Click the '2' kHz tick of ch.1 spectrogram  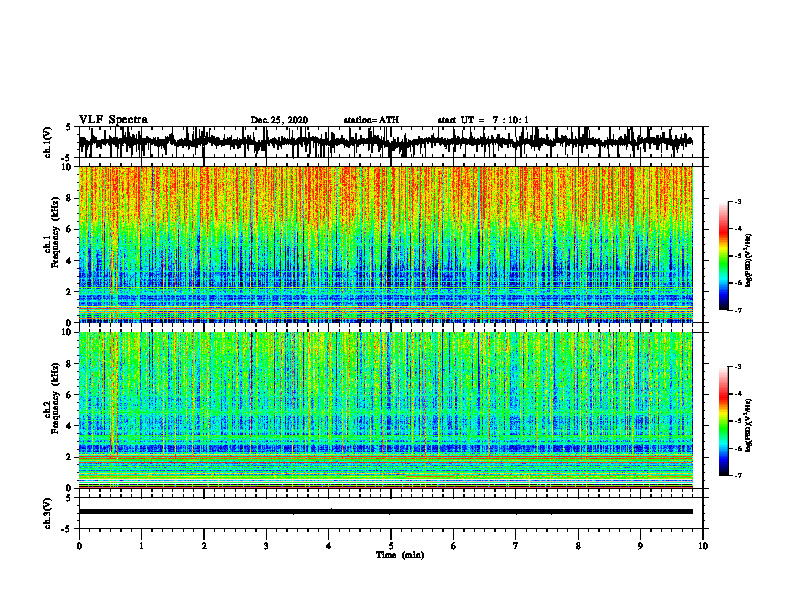71,292
